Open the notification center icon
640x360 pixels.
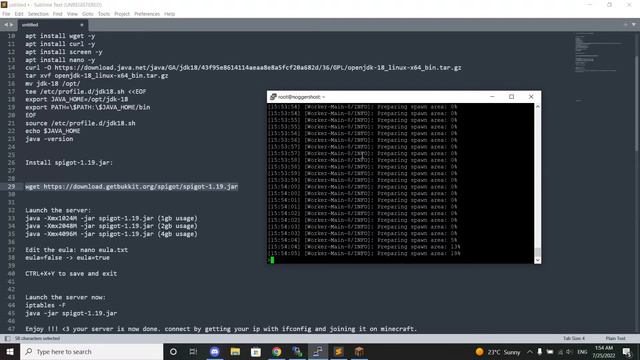627,351
